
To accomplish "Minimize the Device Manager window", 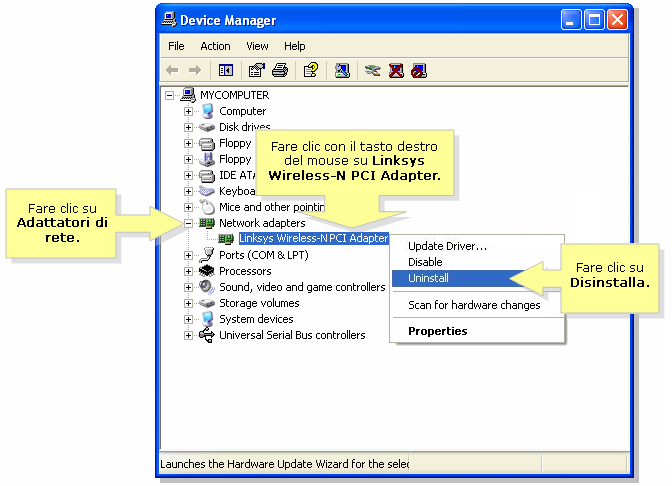I will point(571,20).
